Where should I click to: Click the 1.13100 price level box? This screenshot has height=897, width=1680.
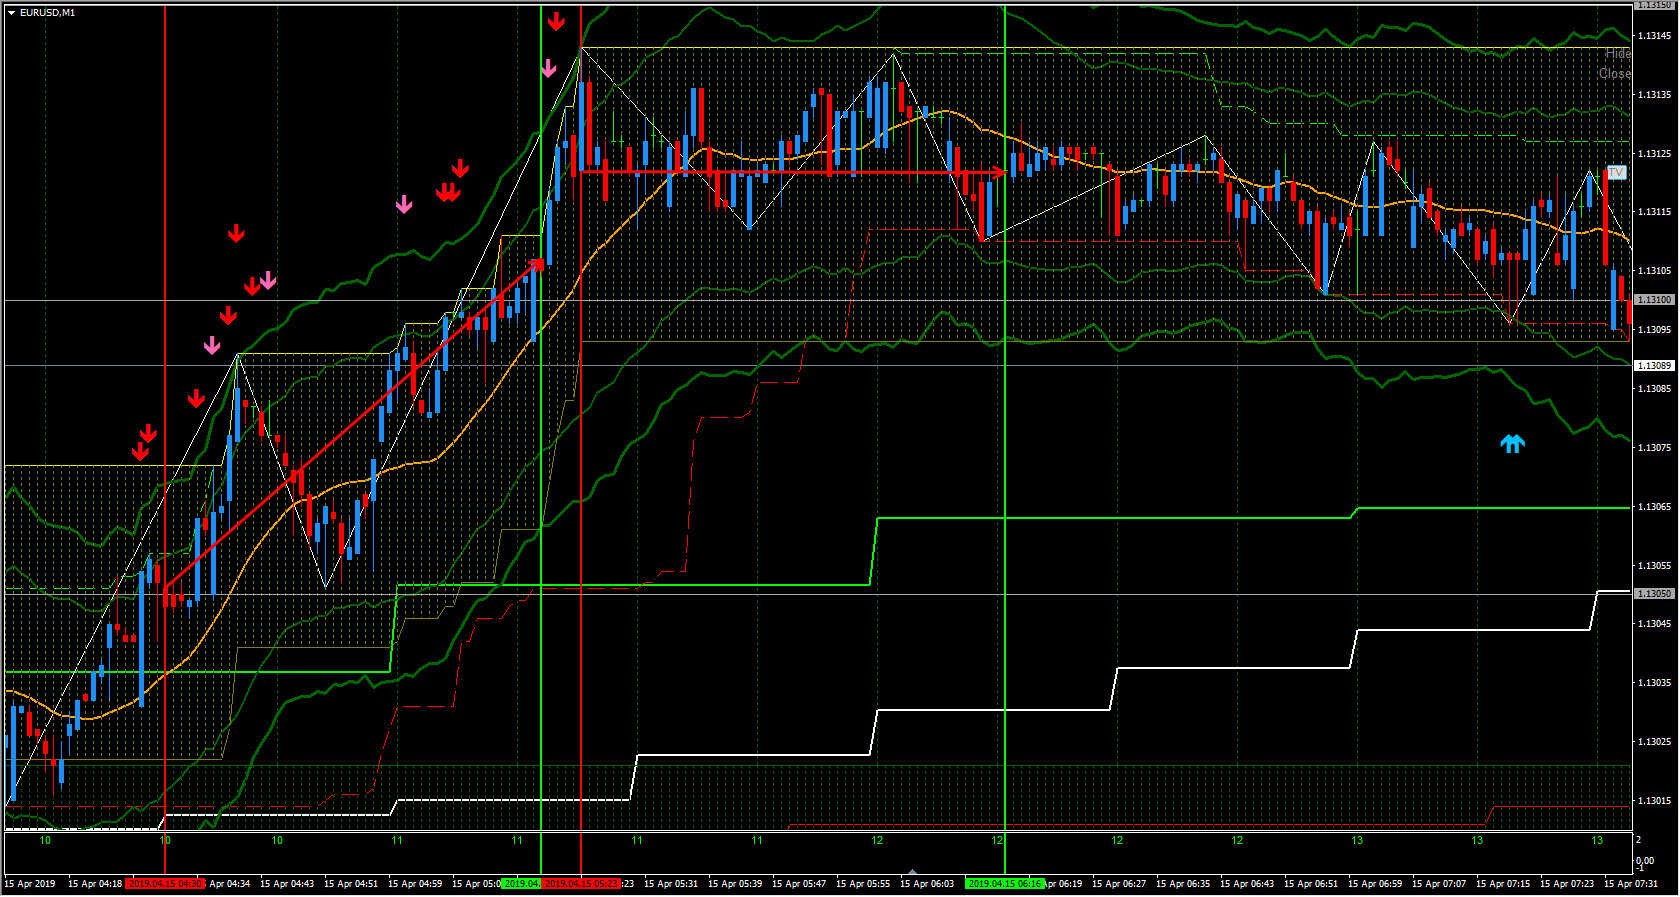click(x=1654, y=300)
